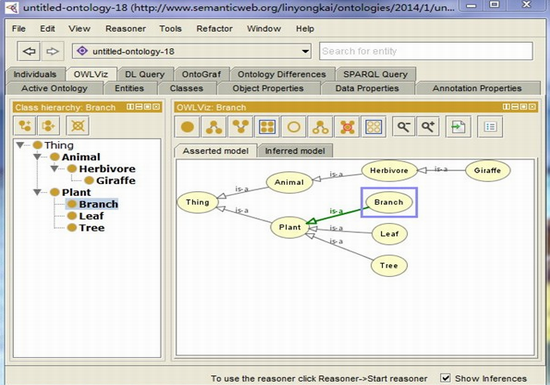Open the Reasoner menu

point(126,29)
